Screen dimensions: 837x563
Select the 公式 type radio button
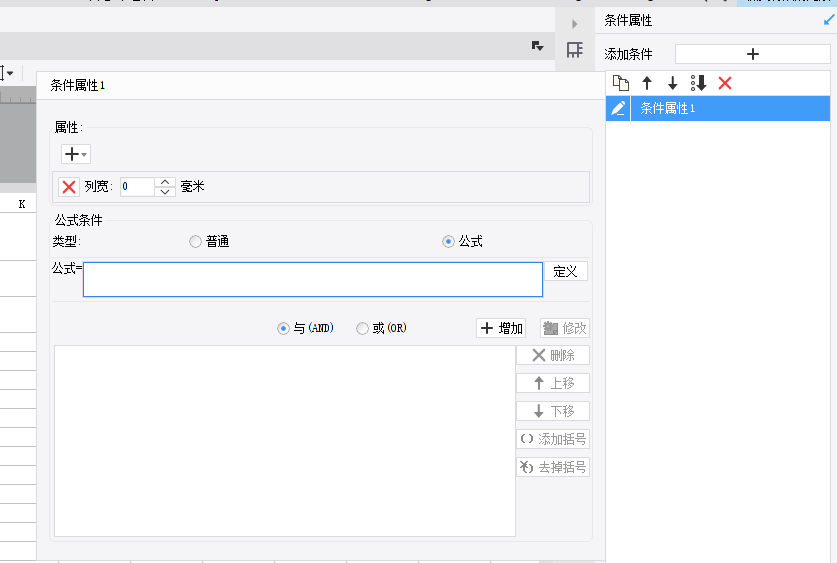click(448, 242)
